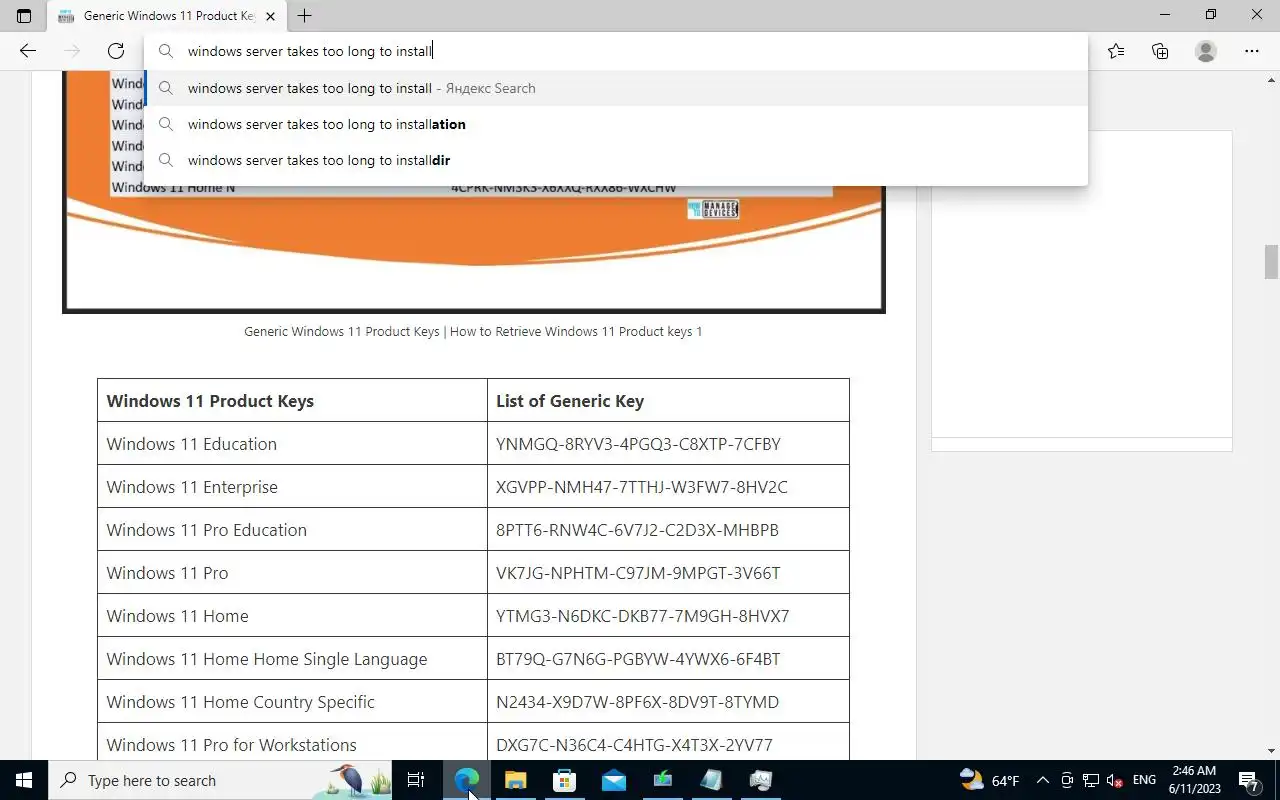Refresh the current page

point(116,51)
